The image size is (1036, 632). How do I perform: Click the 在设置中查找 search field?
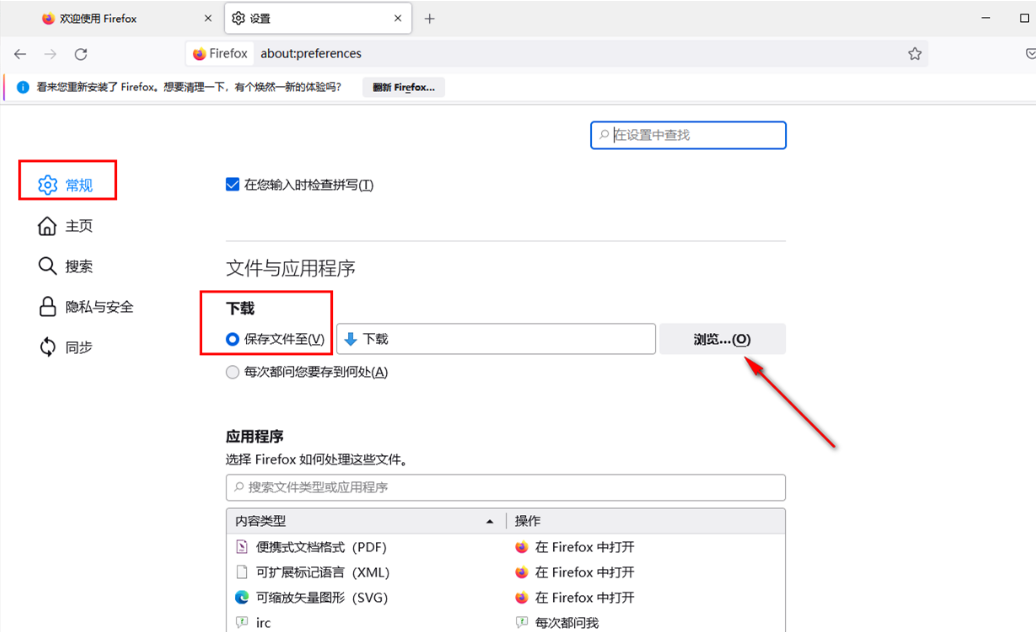(x=688, y=135)
